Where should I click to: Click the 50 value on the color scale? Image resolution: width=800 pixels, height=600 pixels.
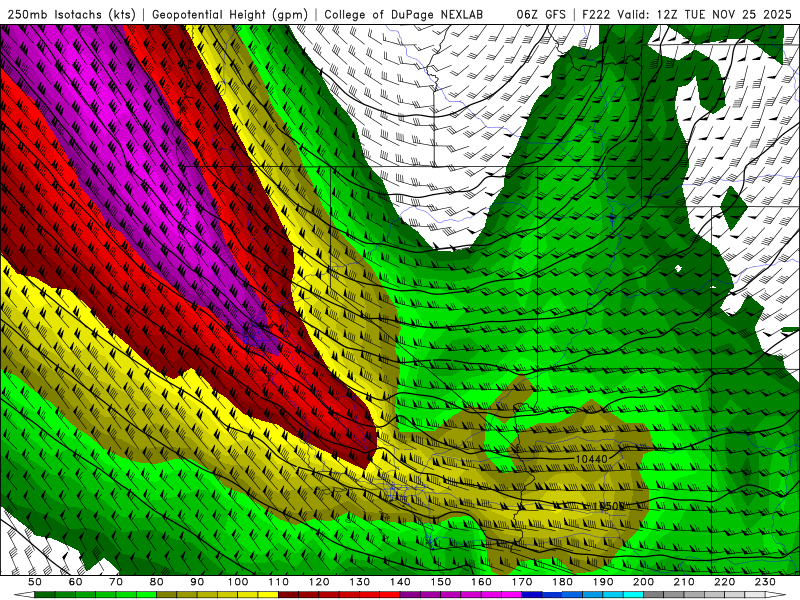tap(35, 582)
